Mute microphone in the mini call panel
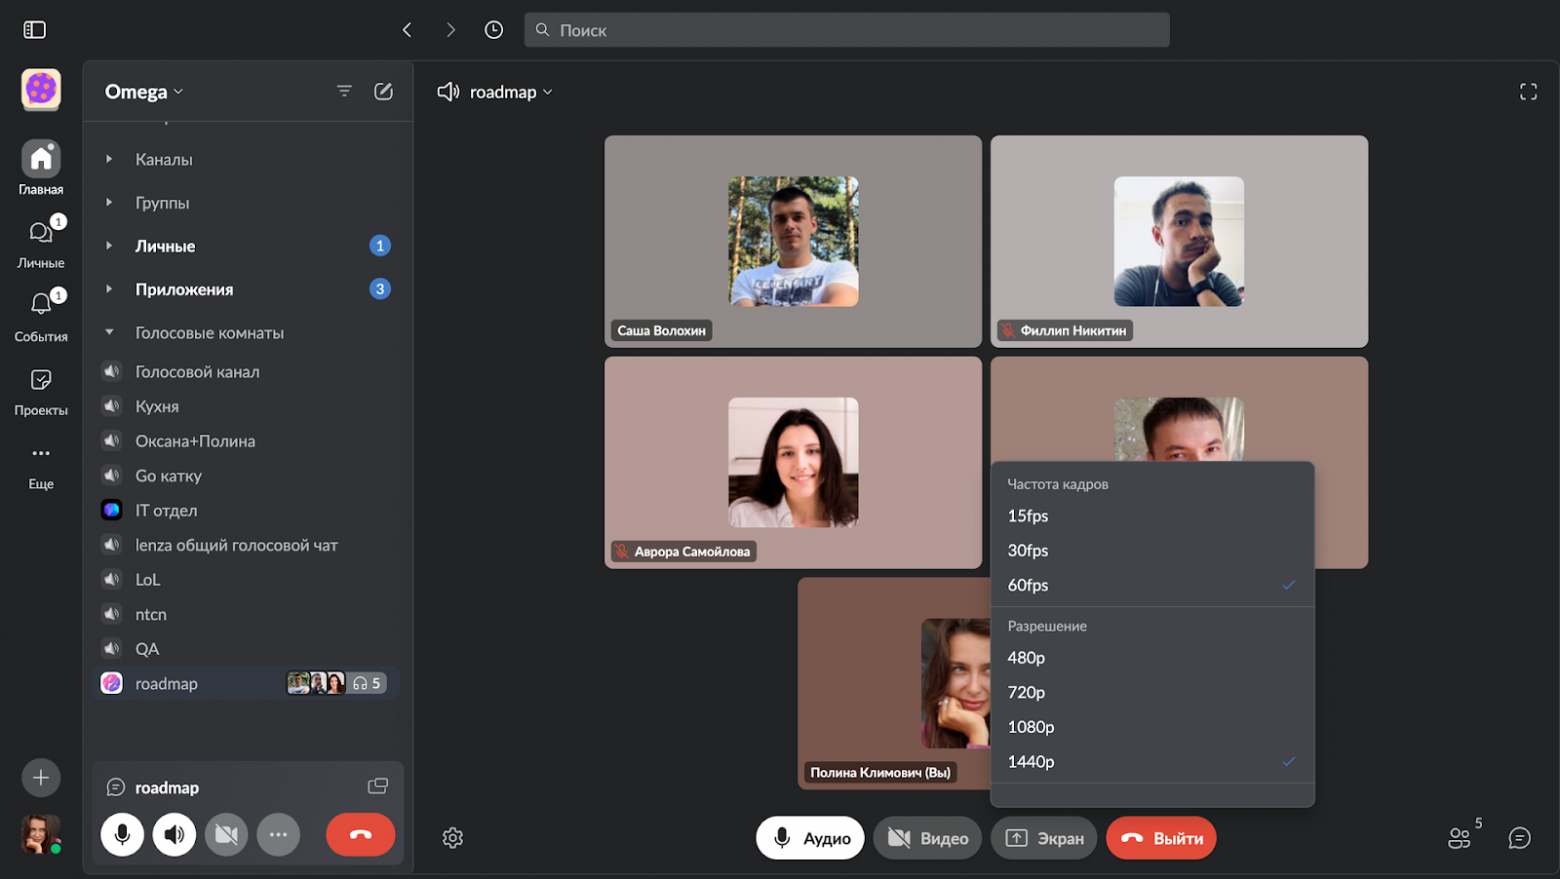1560x879 pixels. [122, 835]
